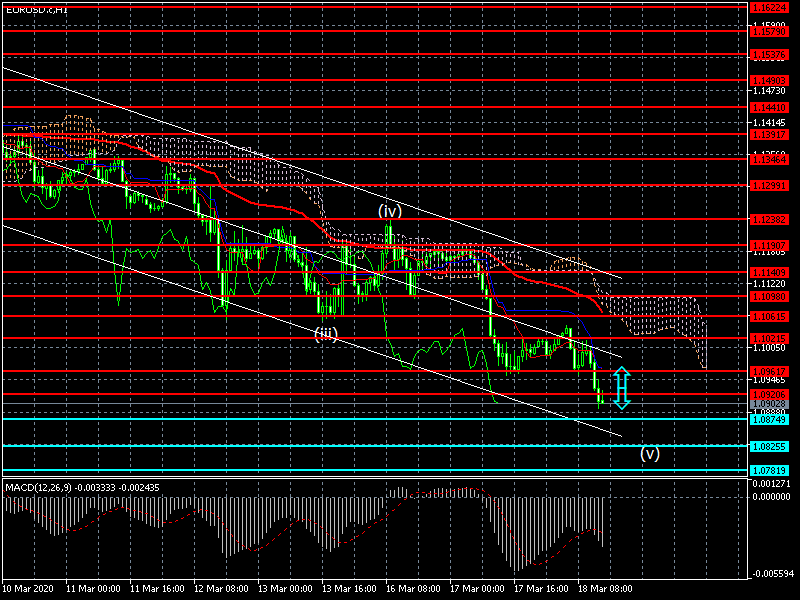Viewport: 800px width, 600px height.
Task: Click the 11 Mar 16:00 time label
Action: (157, 589)
